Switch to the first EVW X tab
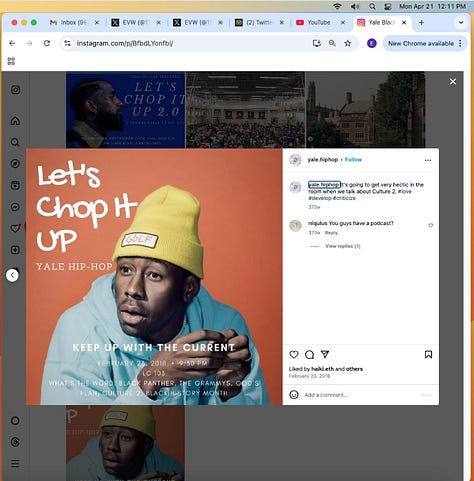 click(136, 23)
